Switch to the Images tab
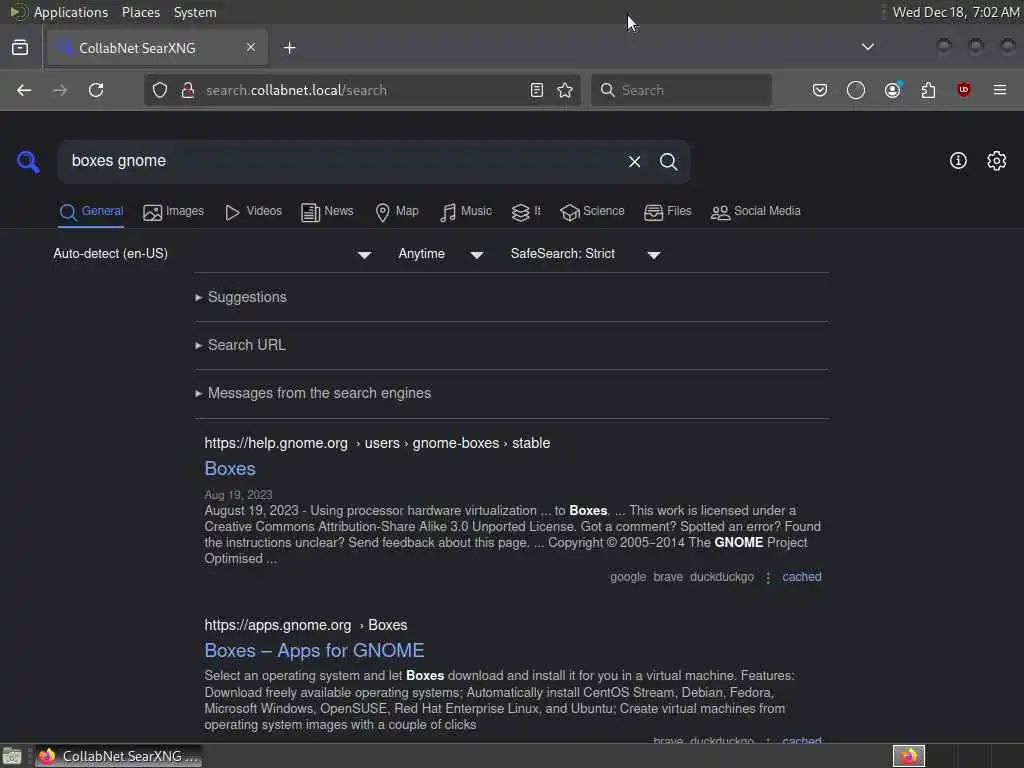The width and height of the screenshot is (1024, 768). pyautogui.click(x=174, y=212)
